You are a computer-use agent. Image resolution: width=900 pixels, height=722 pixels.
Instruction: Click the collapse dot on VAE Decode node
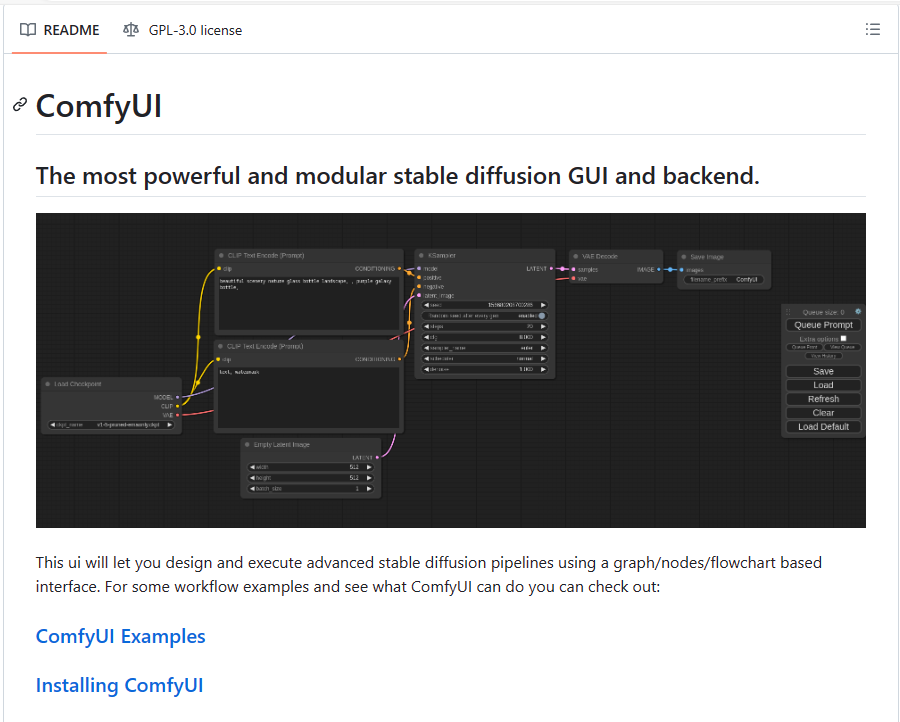click(x=575, y=256)
